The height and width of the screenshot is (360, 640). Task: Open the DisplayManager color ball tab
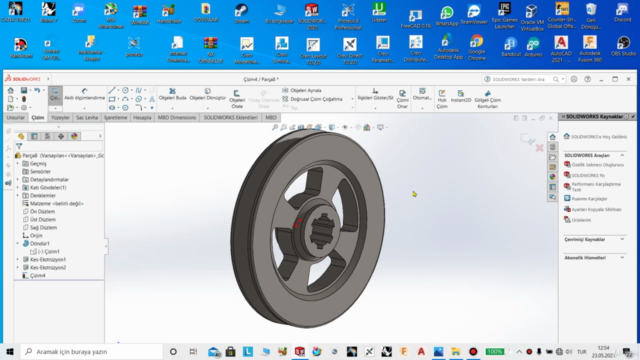(74, 136)
